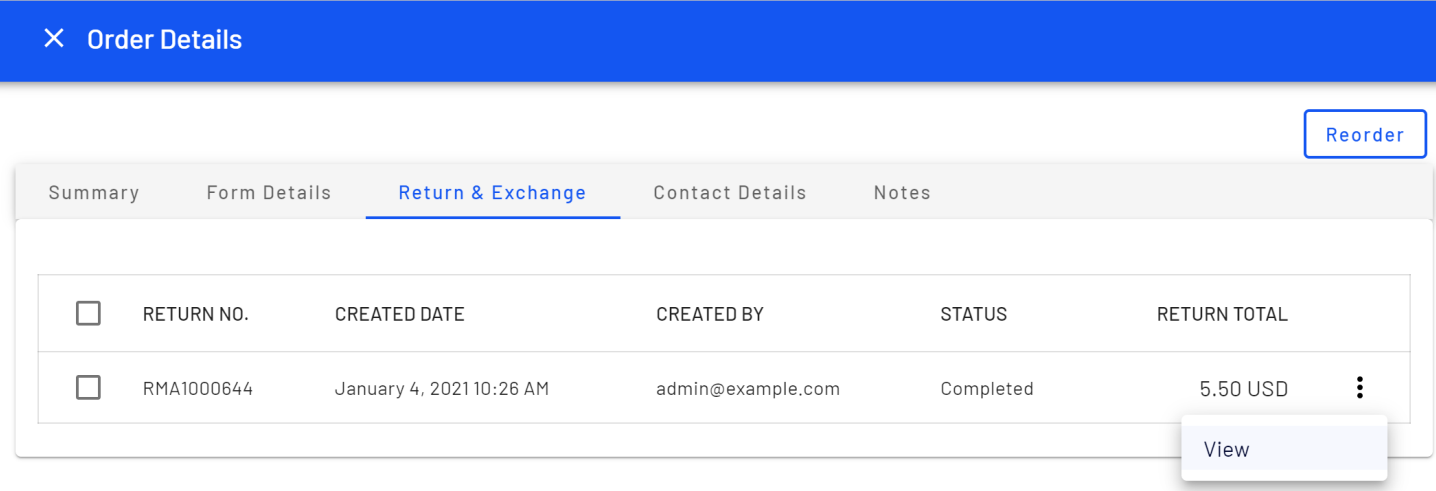Click the Completed status cell
This screenshot has height=491, width=1436.
click(986, 389)
